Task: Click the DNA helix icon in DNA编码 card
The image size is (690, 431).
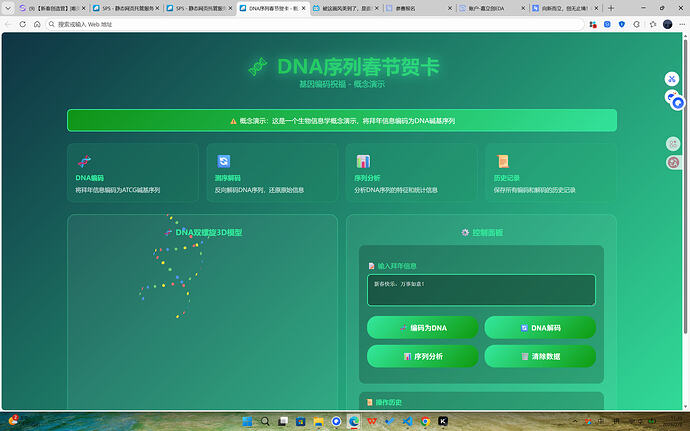Action: (x=84, y=162)
